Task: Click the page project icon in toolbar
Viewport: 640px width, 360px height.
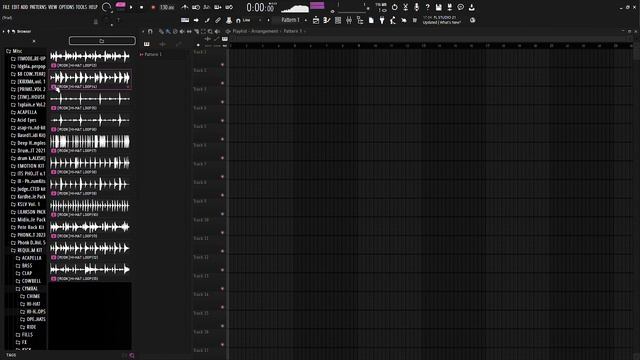Action: click(x=371, y=20)
